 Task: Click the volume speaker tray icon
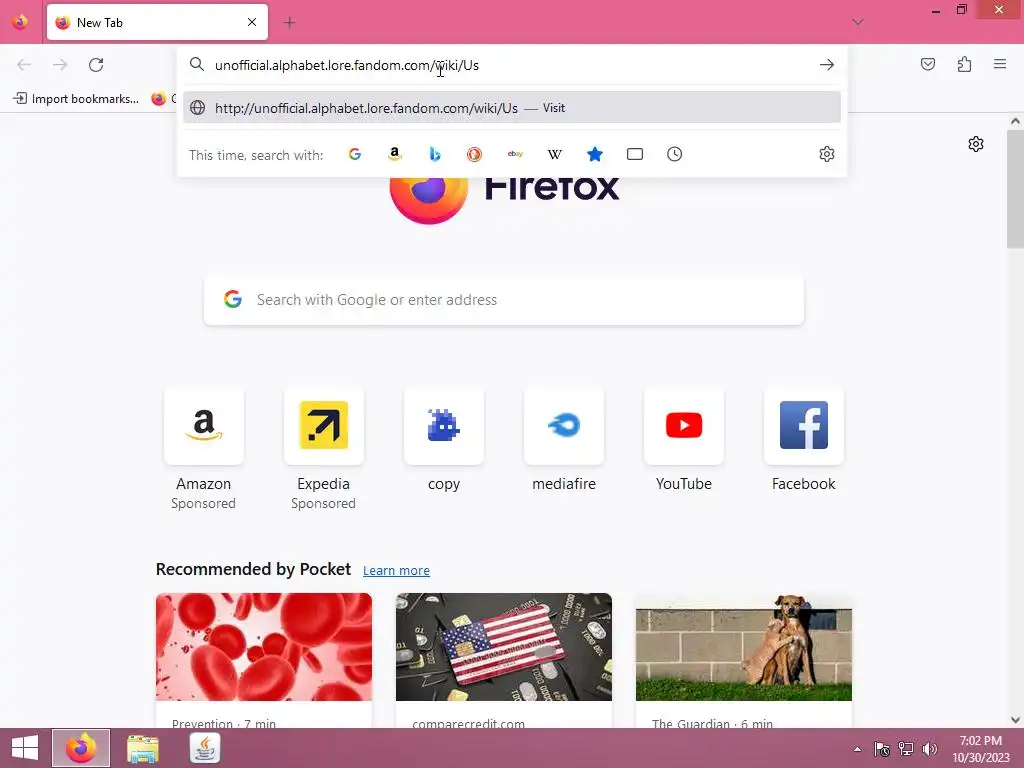coord(929,749)
